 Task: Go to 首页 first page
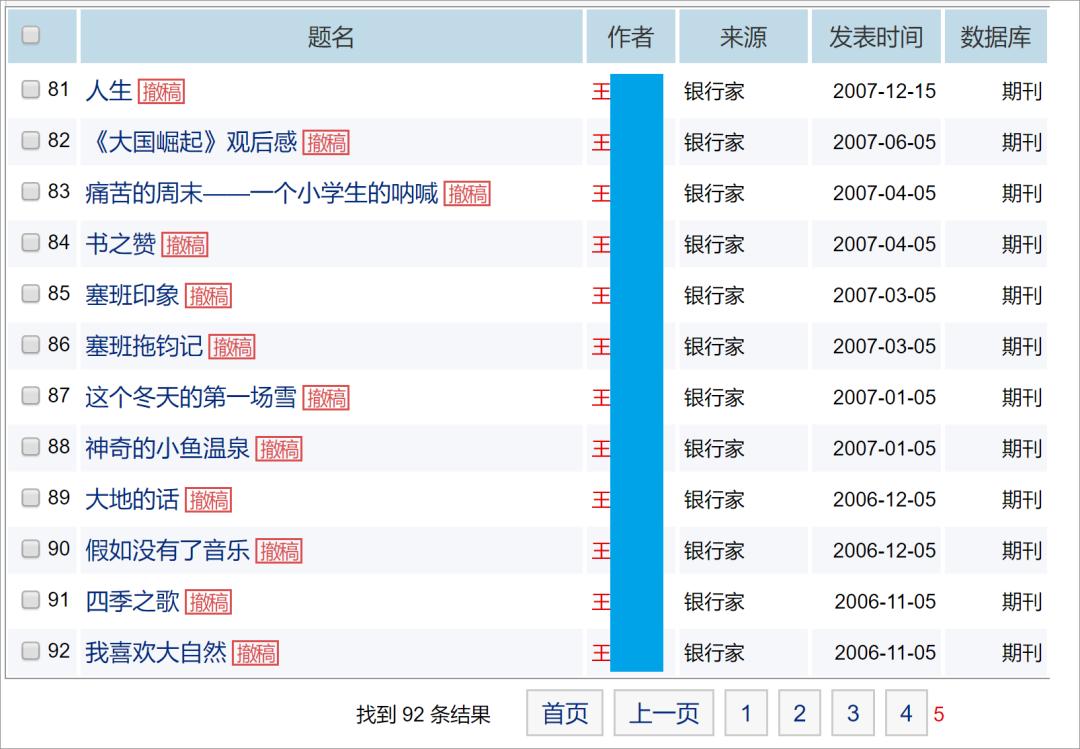coord(565,712)
